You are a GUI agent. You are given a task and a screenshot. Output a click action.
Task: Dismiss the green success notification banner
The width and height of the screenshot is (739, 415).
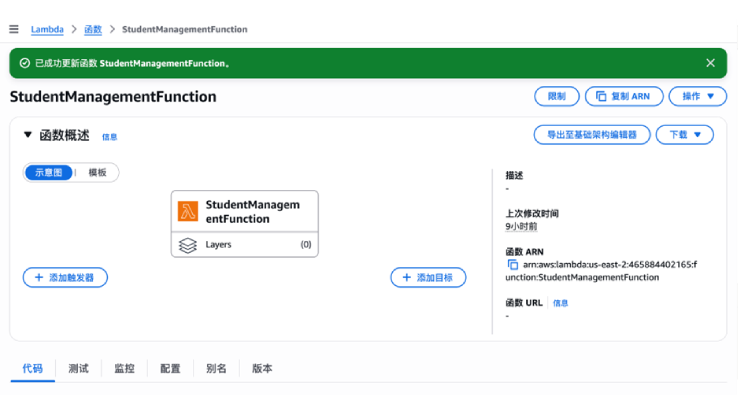tap(710, 63)
